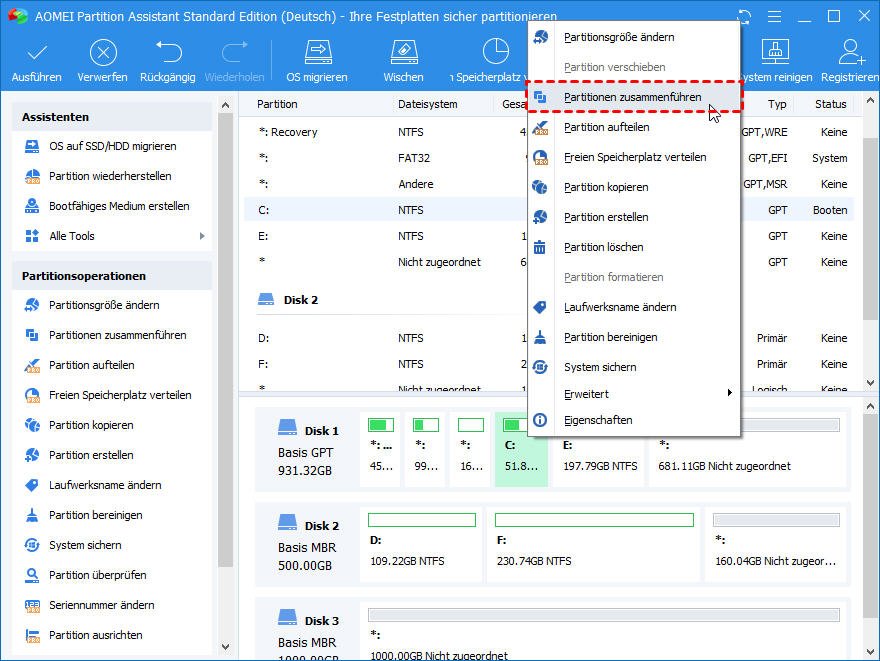Click the Ausführen checkmark icon
The image size is (880, 661).
pyautogui.click(x=37, y=53)
